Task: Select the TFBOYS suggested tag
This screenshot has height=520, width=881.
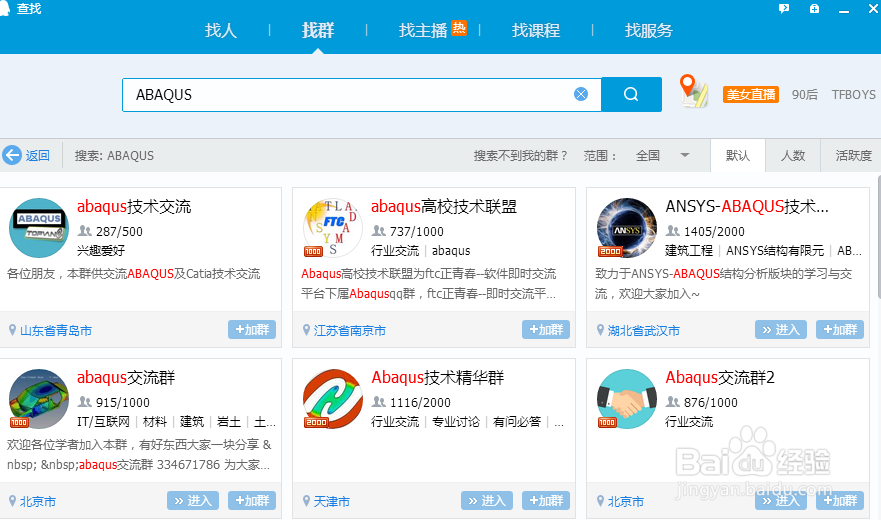Action: tap(853, 94)
